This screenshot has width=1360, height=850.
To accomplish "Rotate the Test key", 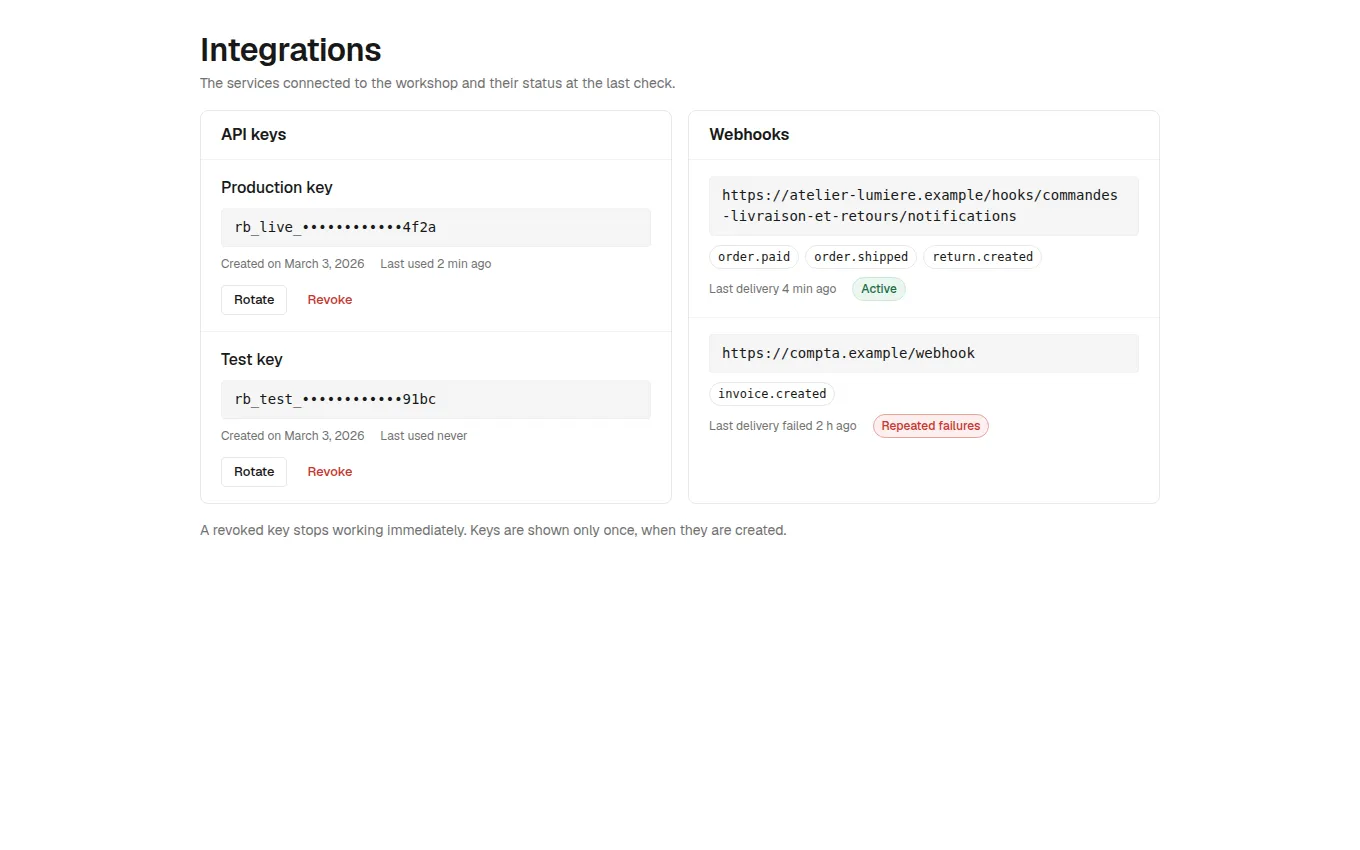I will pyautogui.click(x=254, y=472).
